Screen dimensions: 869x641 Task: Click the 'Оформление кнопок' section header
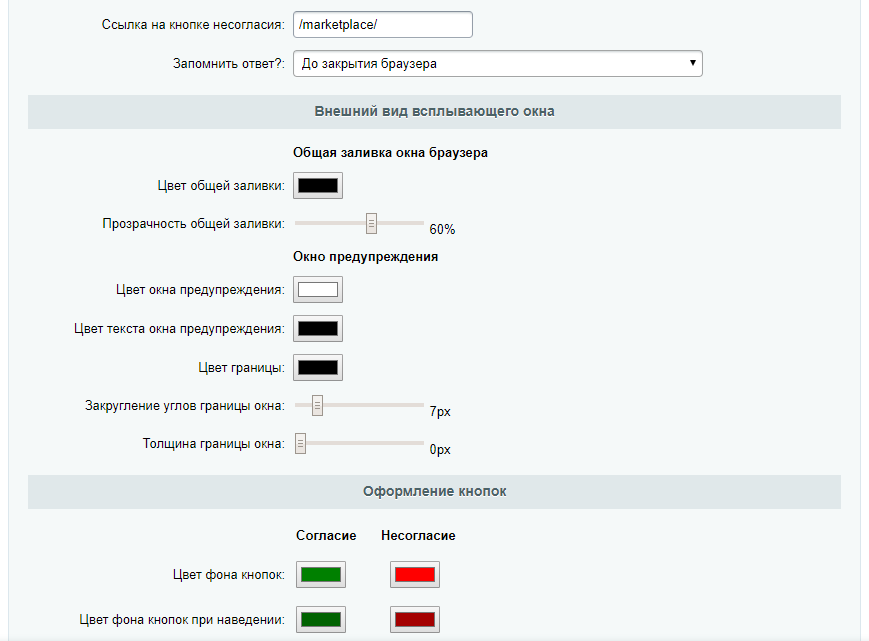[434, 492]
